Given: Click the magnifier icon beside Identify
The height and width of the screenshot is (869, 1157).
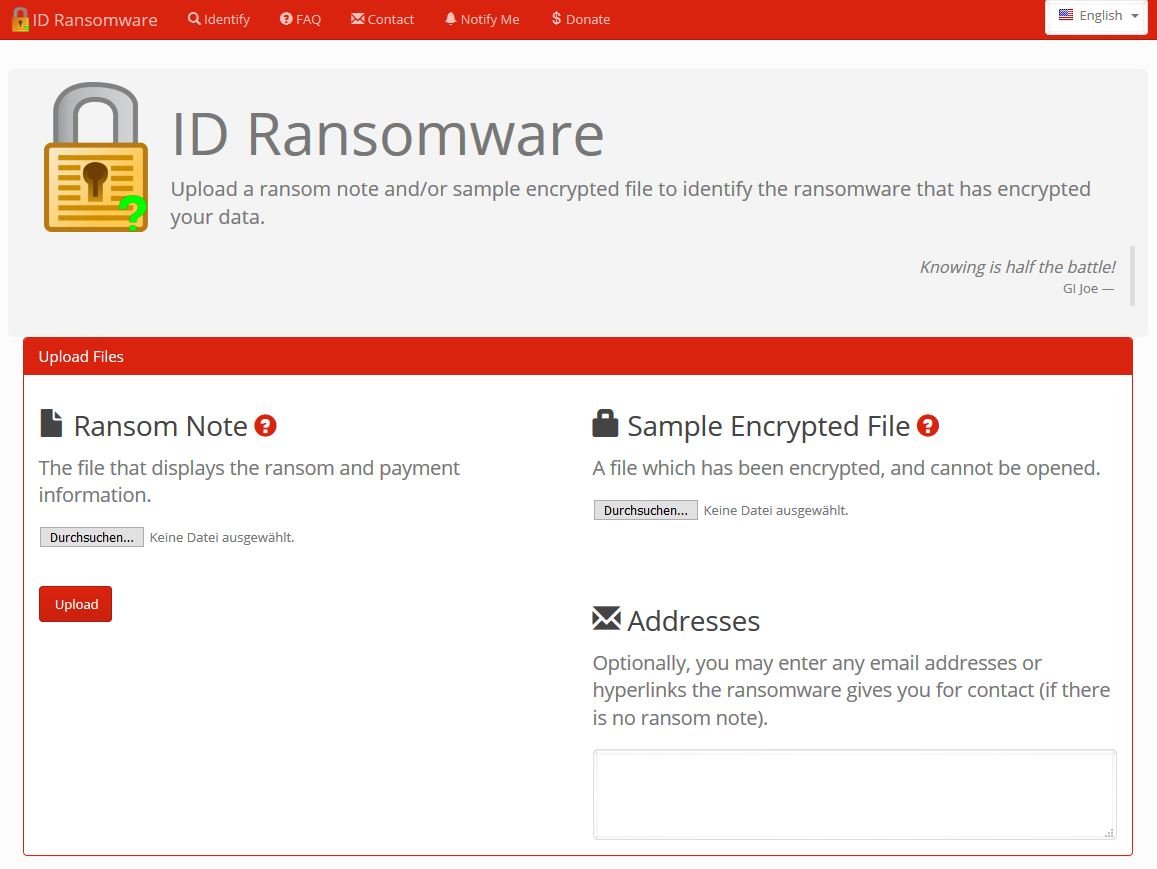Looking at the screenshot, I should point(194,18).
